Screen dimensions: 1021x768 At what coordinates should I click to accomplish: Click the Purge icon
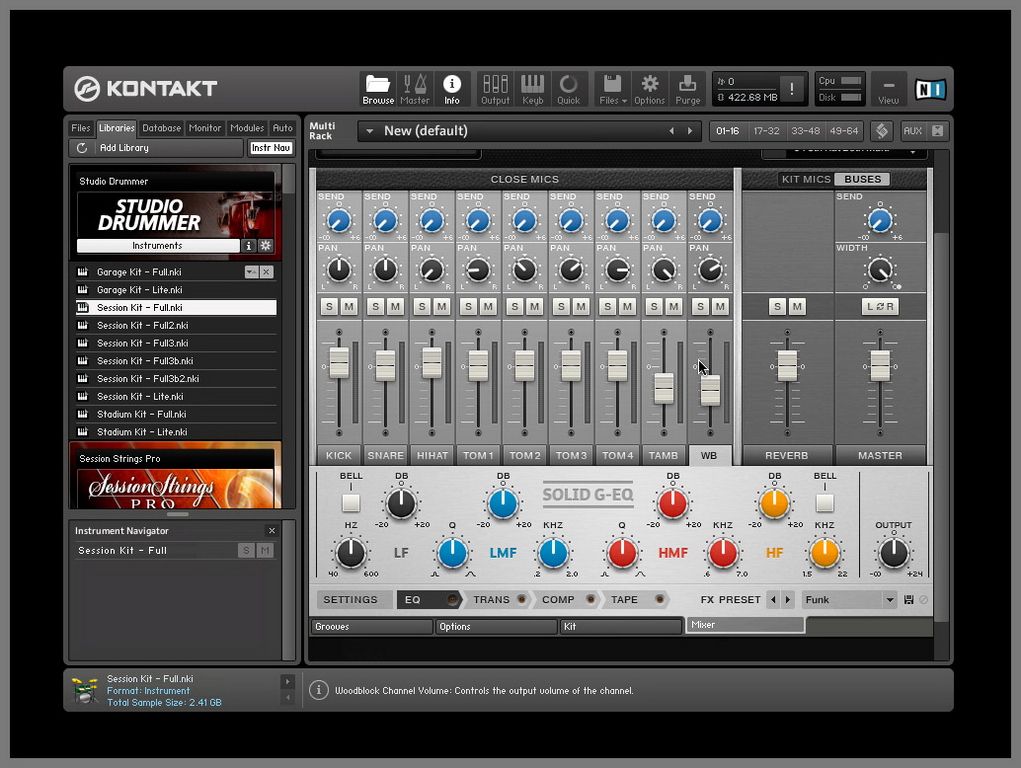coord(688,89)
